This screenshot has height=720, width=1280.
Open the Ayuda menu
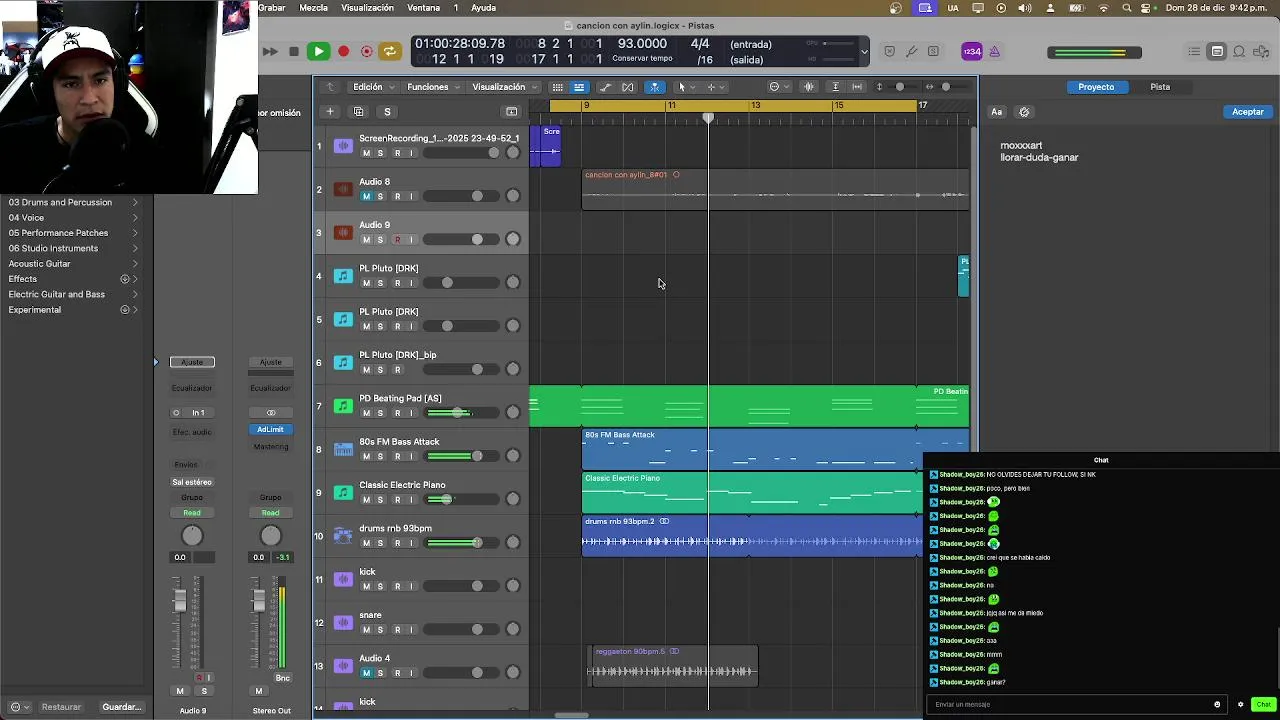[x=483, y=8]
